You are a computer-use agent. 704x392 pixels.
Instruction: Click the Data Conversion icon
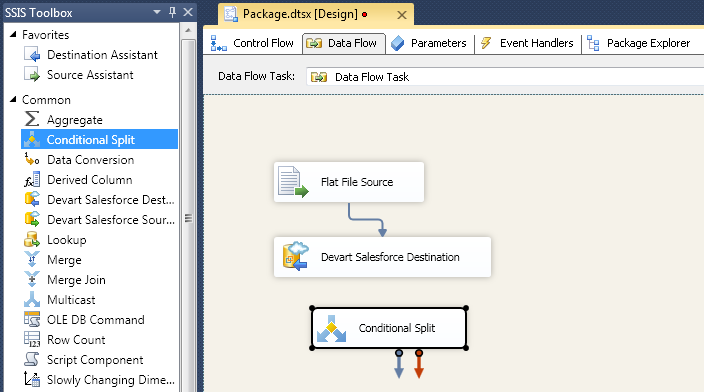[32, 159]
